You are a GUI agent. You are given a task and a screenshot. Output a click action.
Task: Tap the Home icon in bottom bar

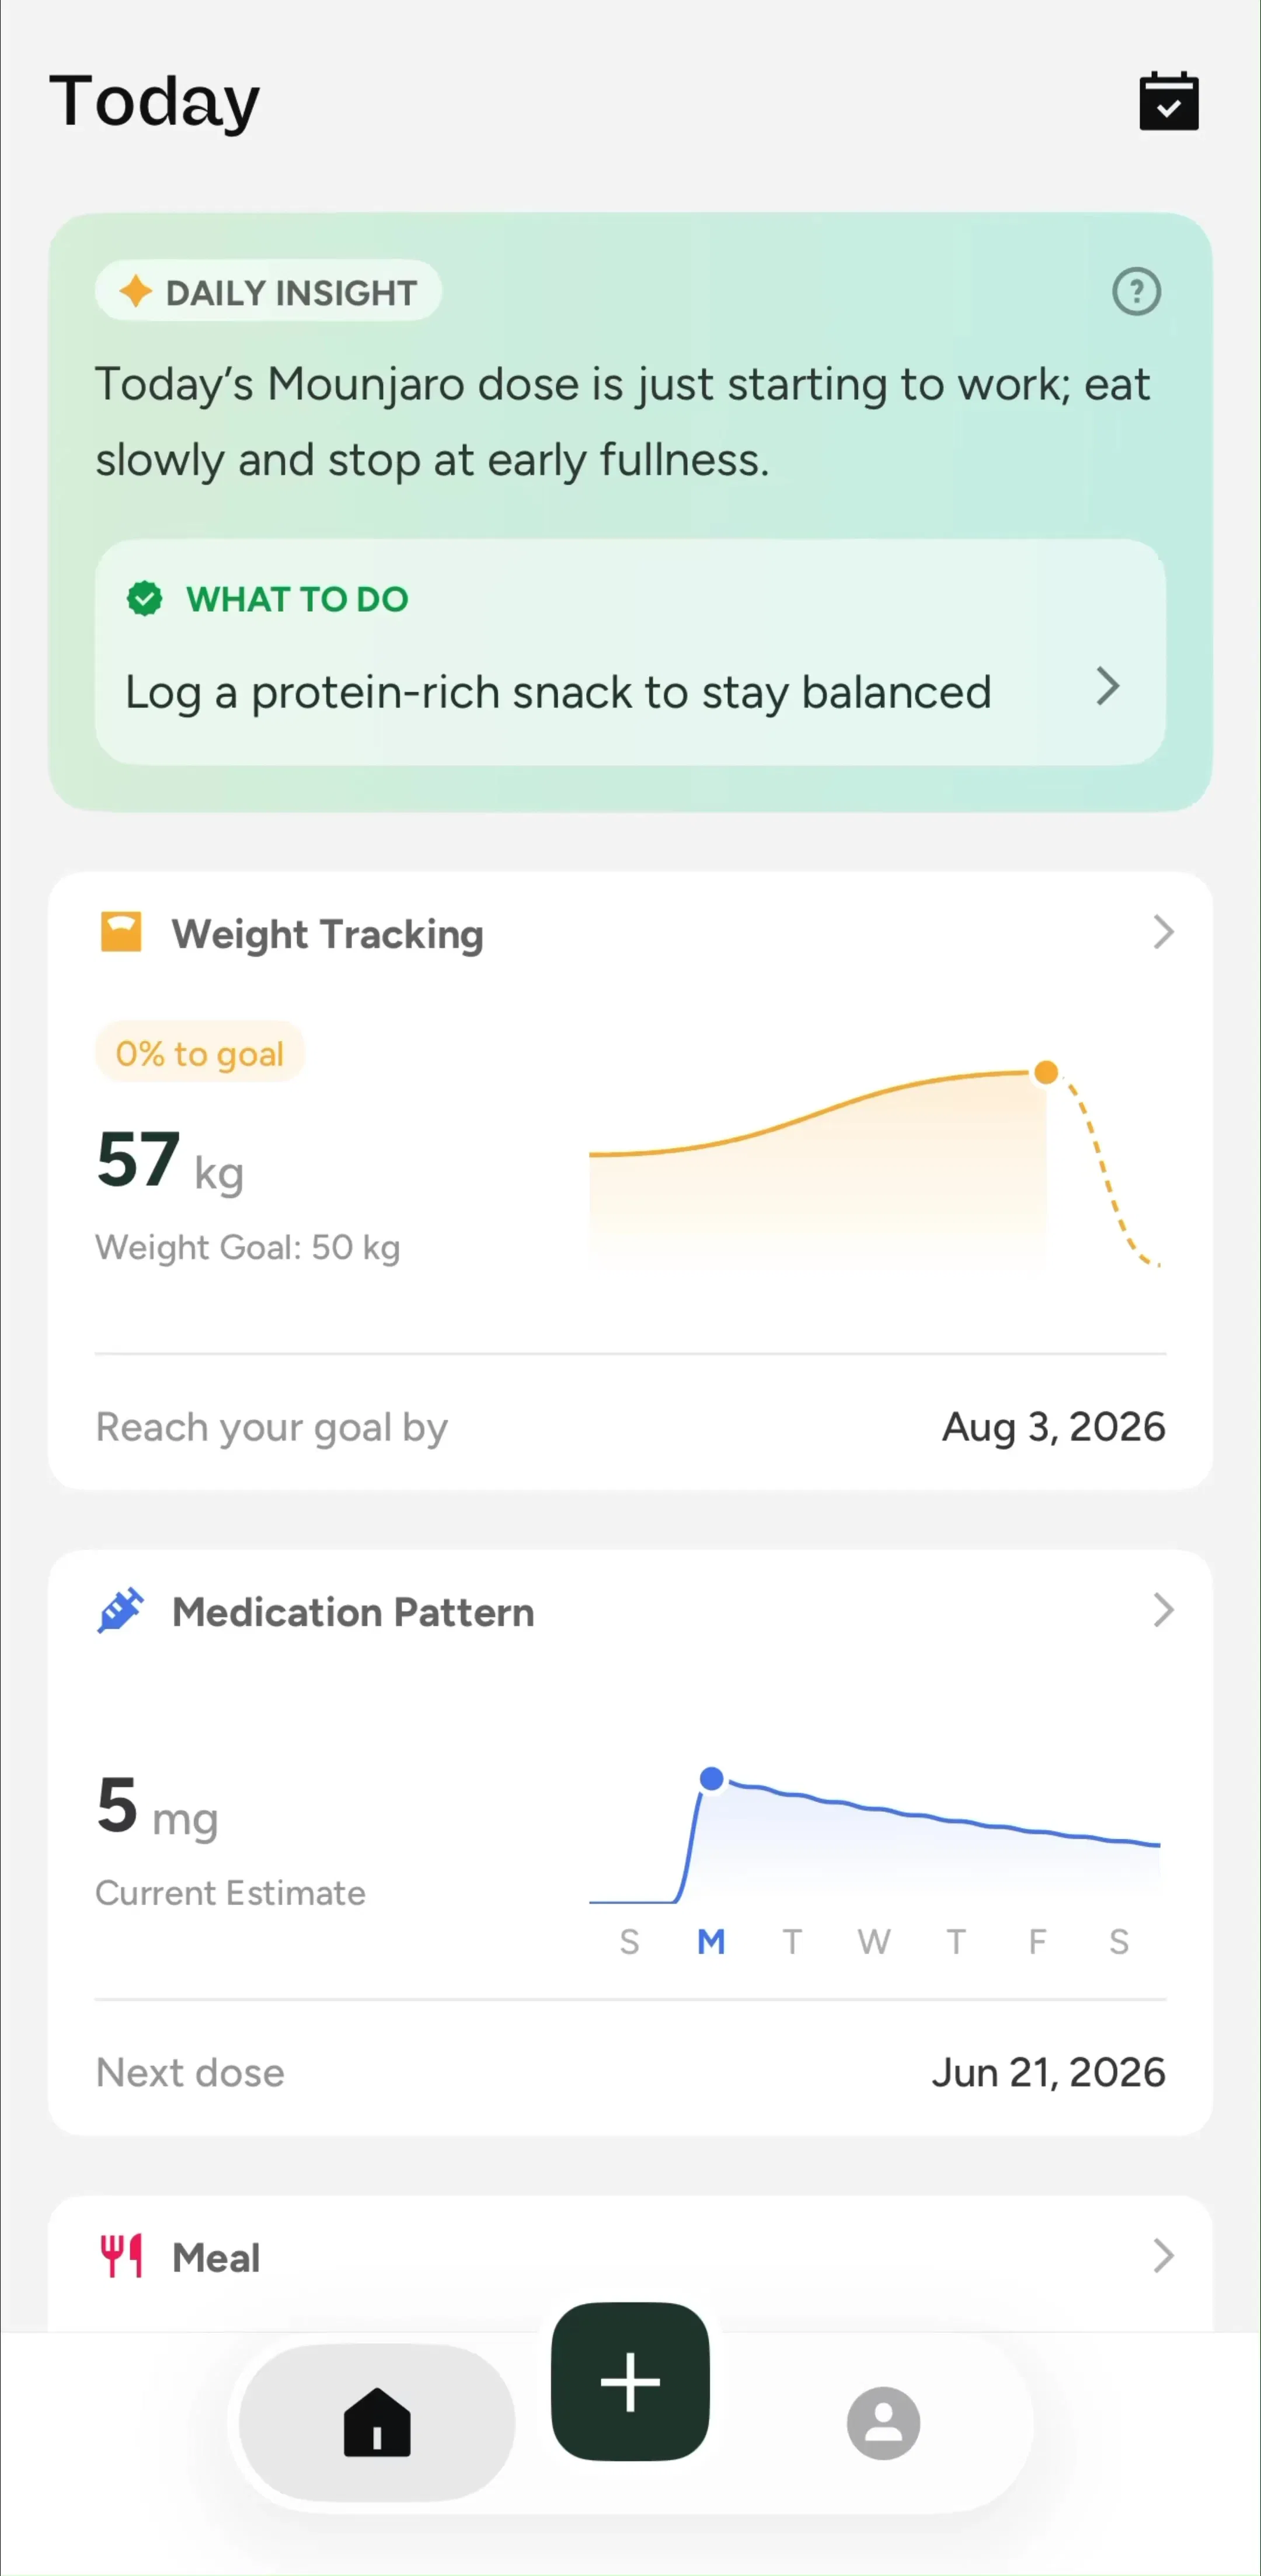(x=377, y=2422)
